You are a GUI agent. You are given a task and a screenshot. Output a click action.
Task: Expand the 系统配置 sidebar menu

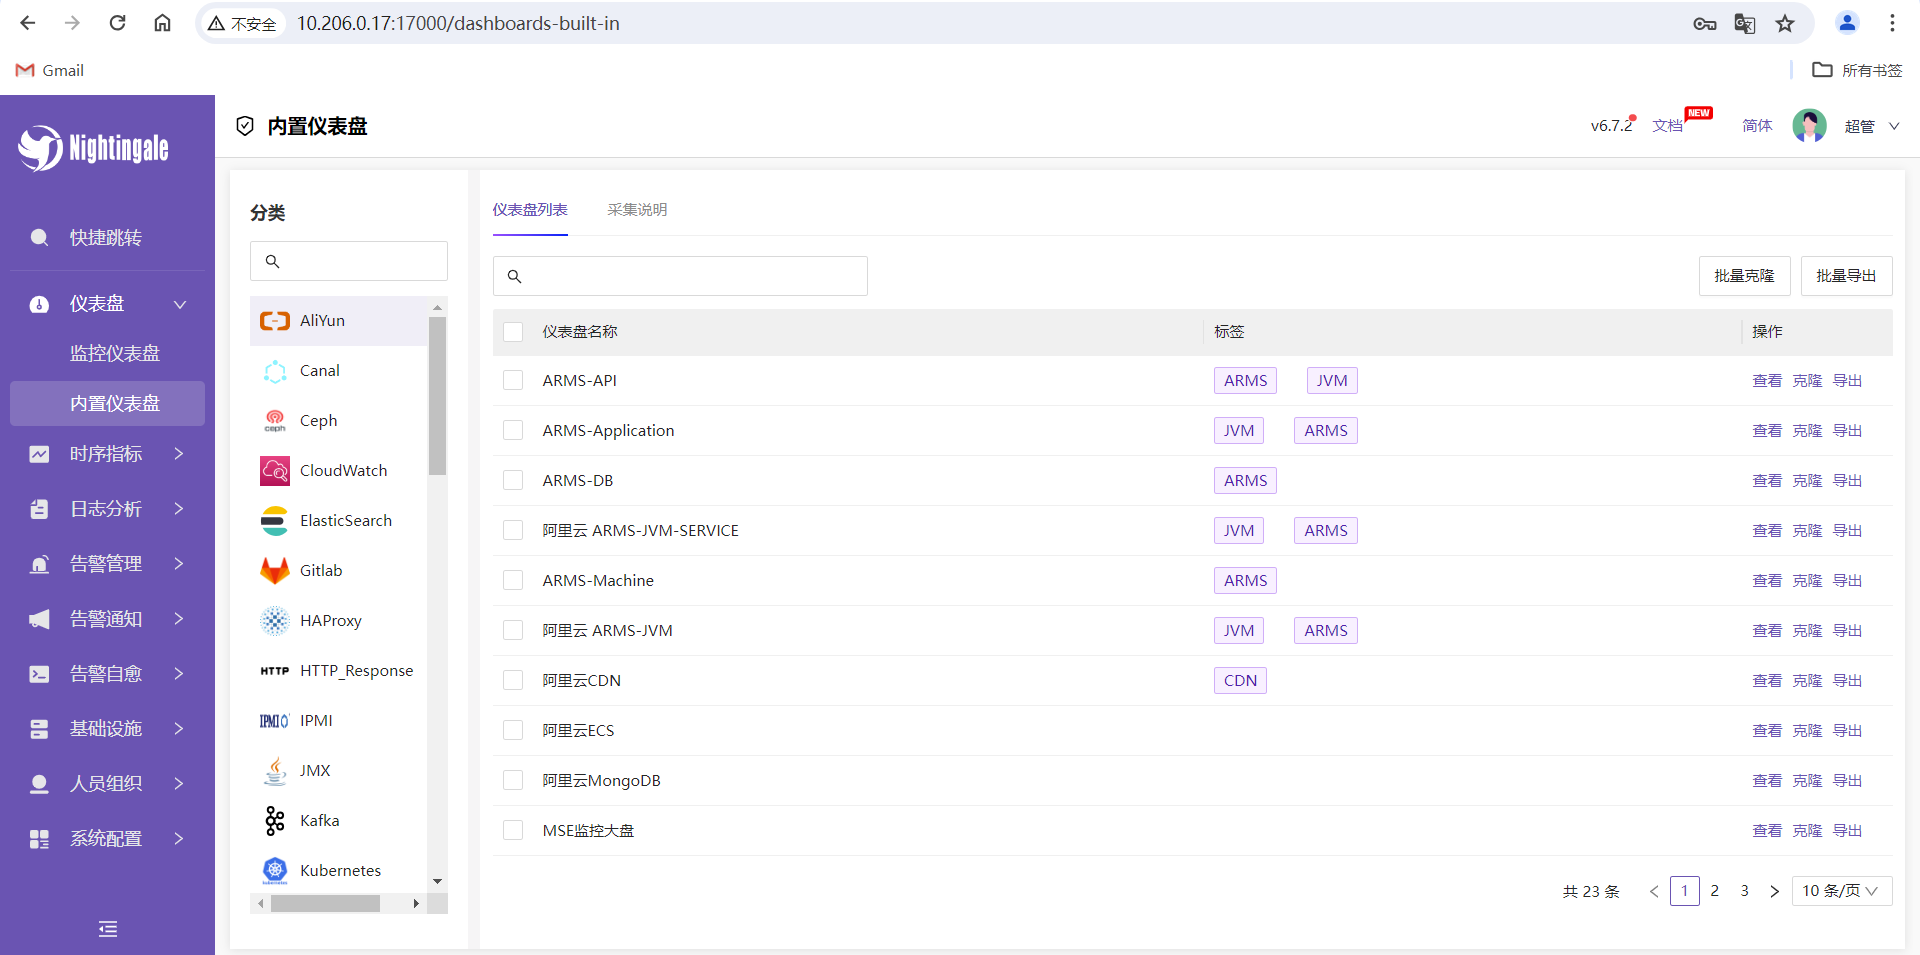[107, 839]
